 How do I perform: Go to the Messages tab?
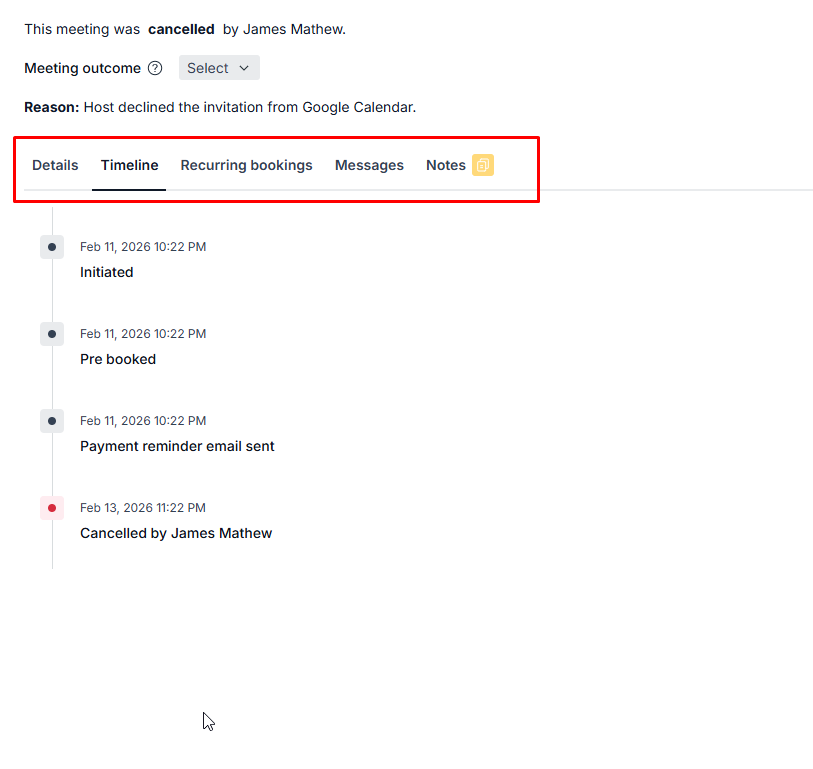click(x=369, y=165)
